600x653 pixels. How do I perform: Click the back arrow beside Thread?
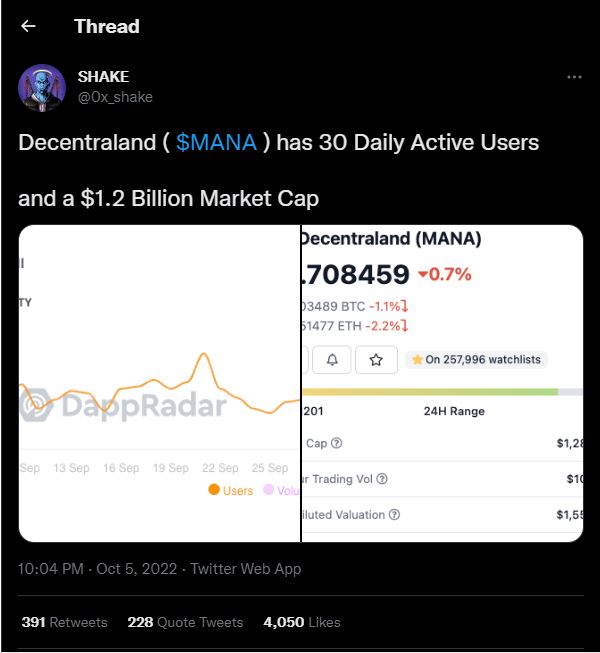(28, 26)
